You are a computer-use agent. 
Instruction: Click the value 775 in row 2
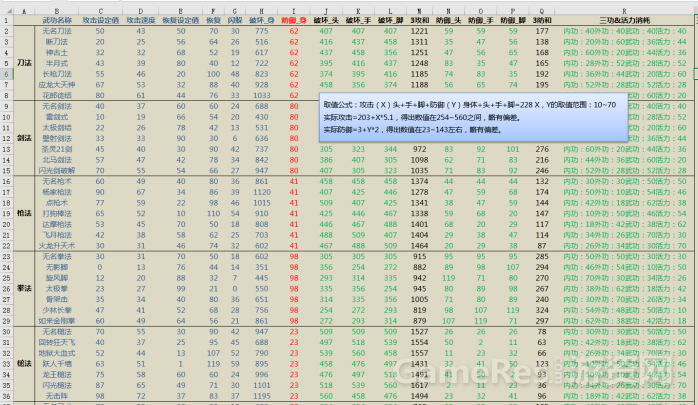(x=261, y=31)
